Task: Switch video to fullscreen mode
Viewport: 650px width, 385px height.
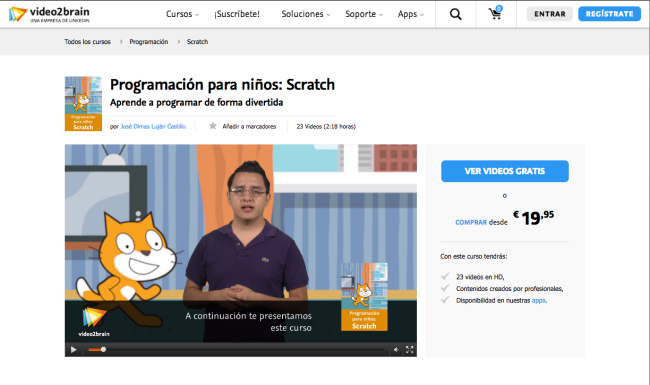Action: tap(410, 350)
